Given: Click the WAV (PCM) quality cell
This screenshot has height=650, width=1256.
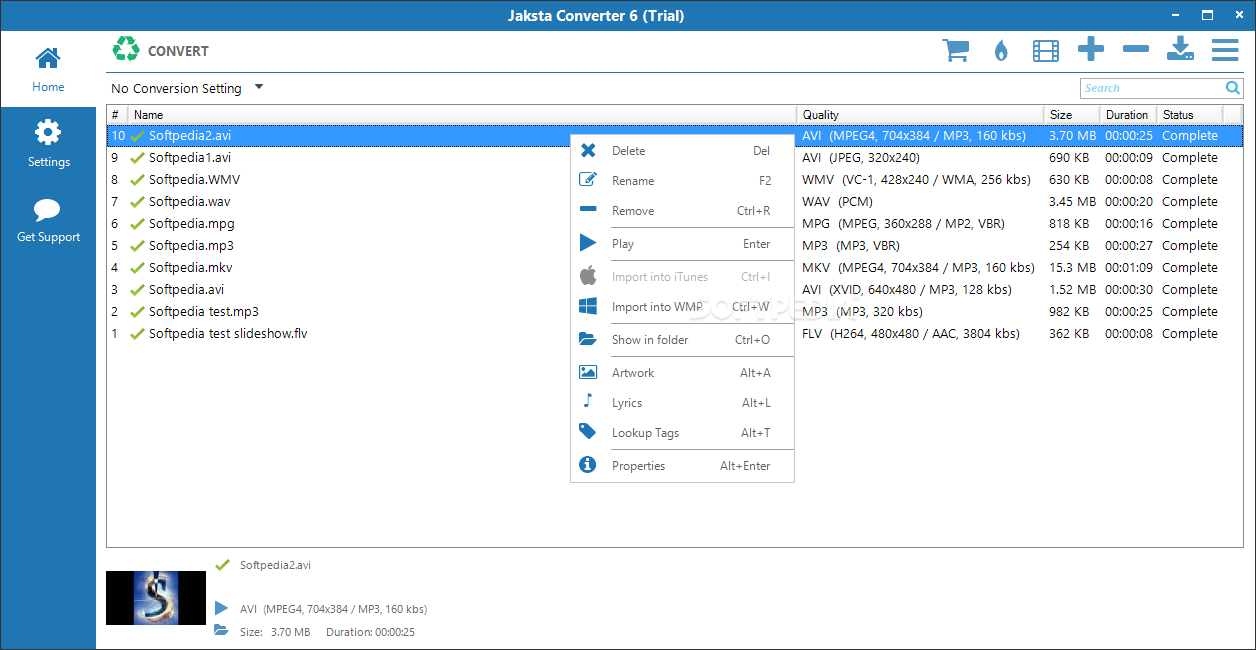Looking at the screenshot, I should point(837,202).
